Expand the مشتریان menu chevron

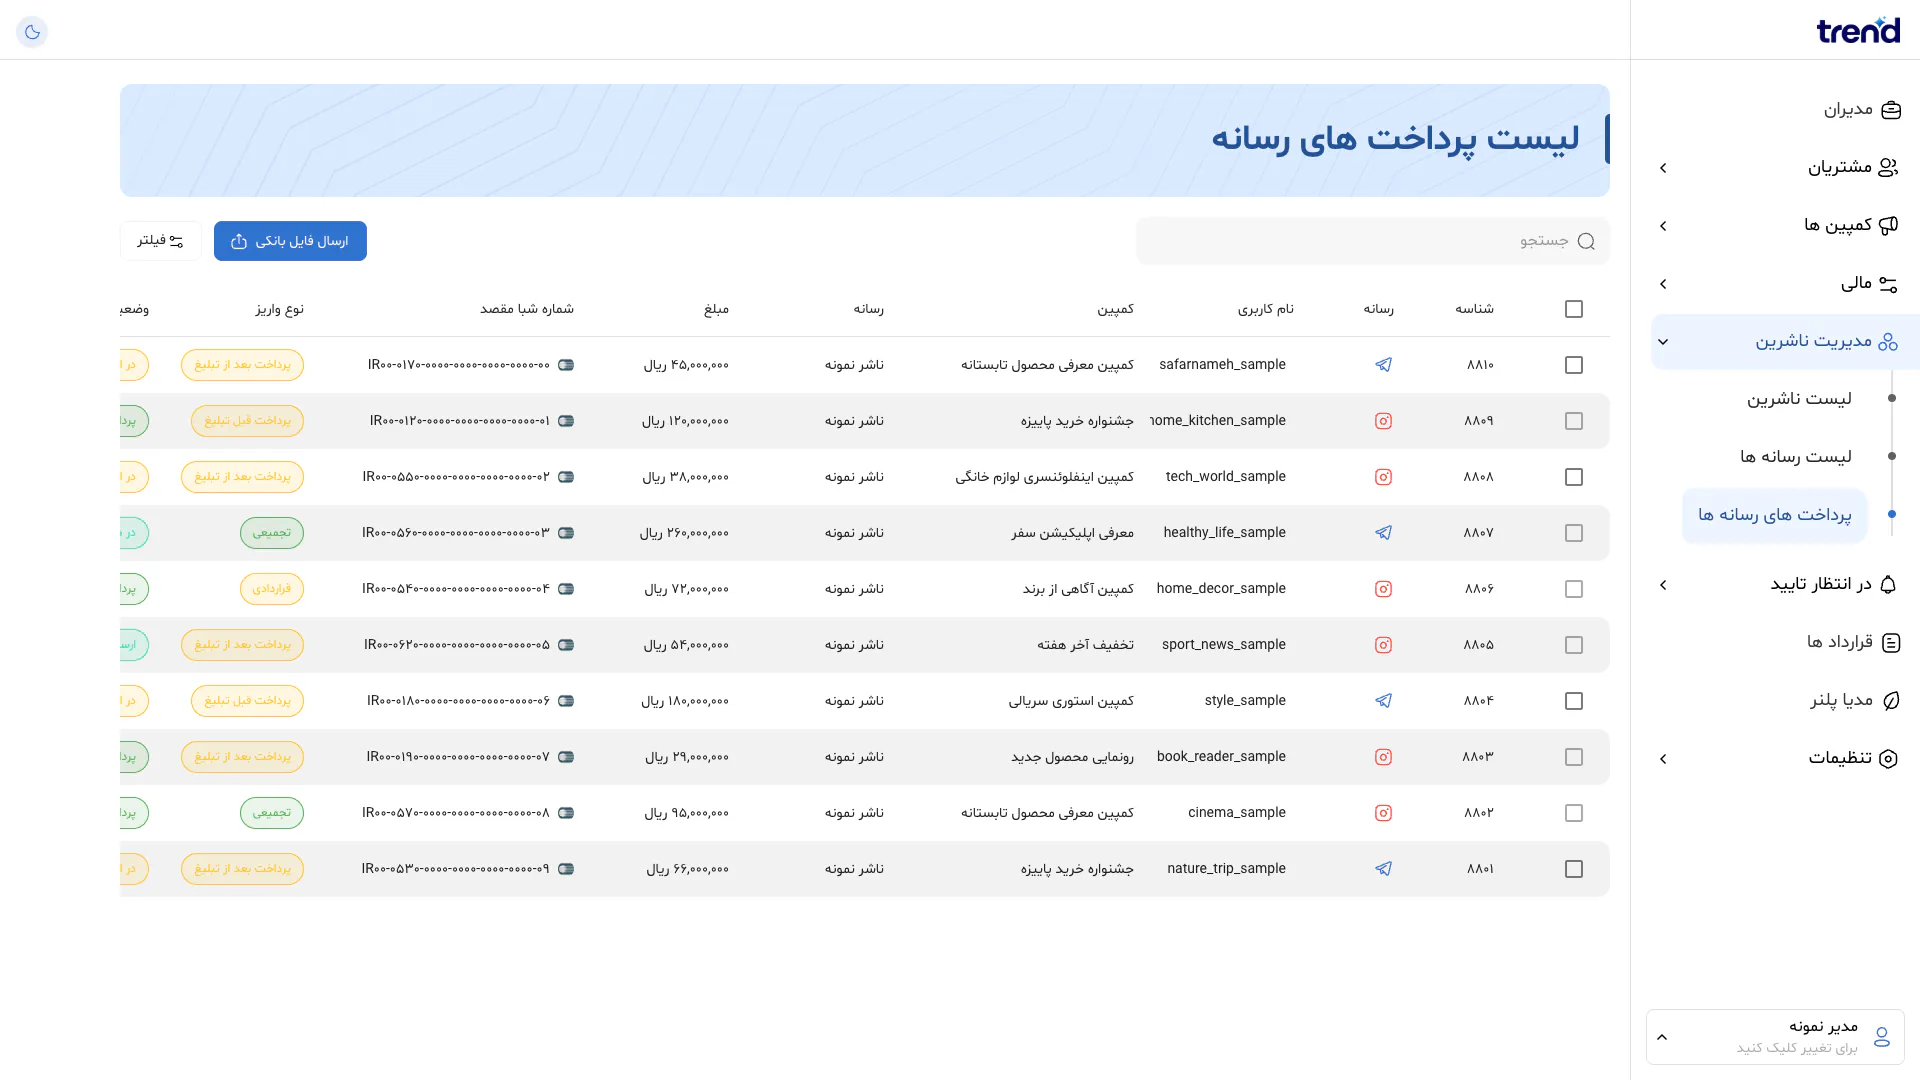click(x=1664, y=168)
